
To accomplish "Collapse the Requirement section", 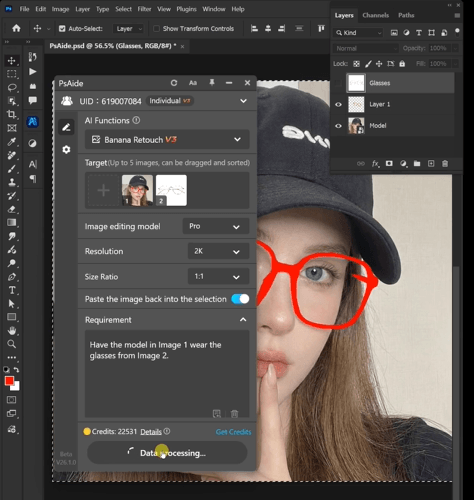I will click(x=243, y=320).
